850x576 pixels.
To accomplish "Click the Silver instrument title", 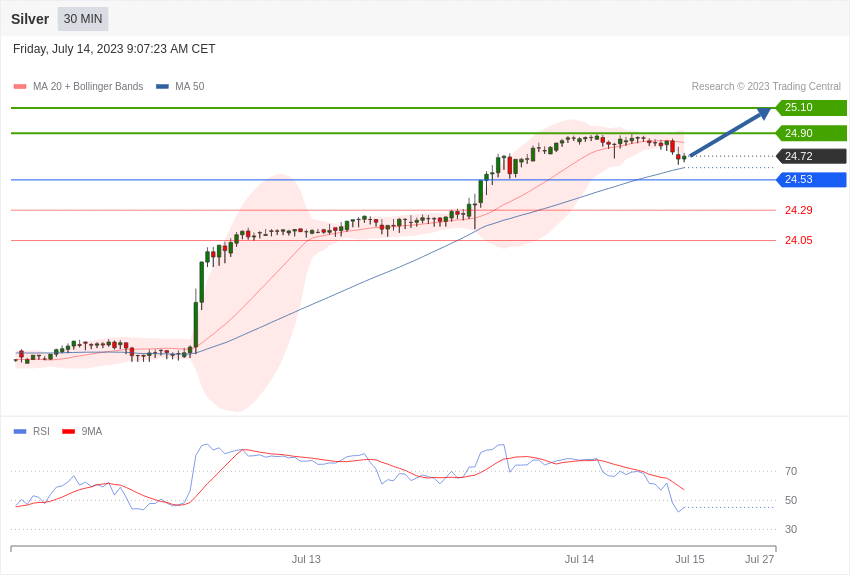I will click(x=30, y=19).
